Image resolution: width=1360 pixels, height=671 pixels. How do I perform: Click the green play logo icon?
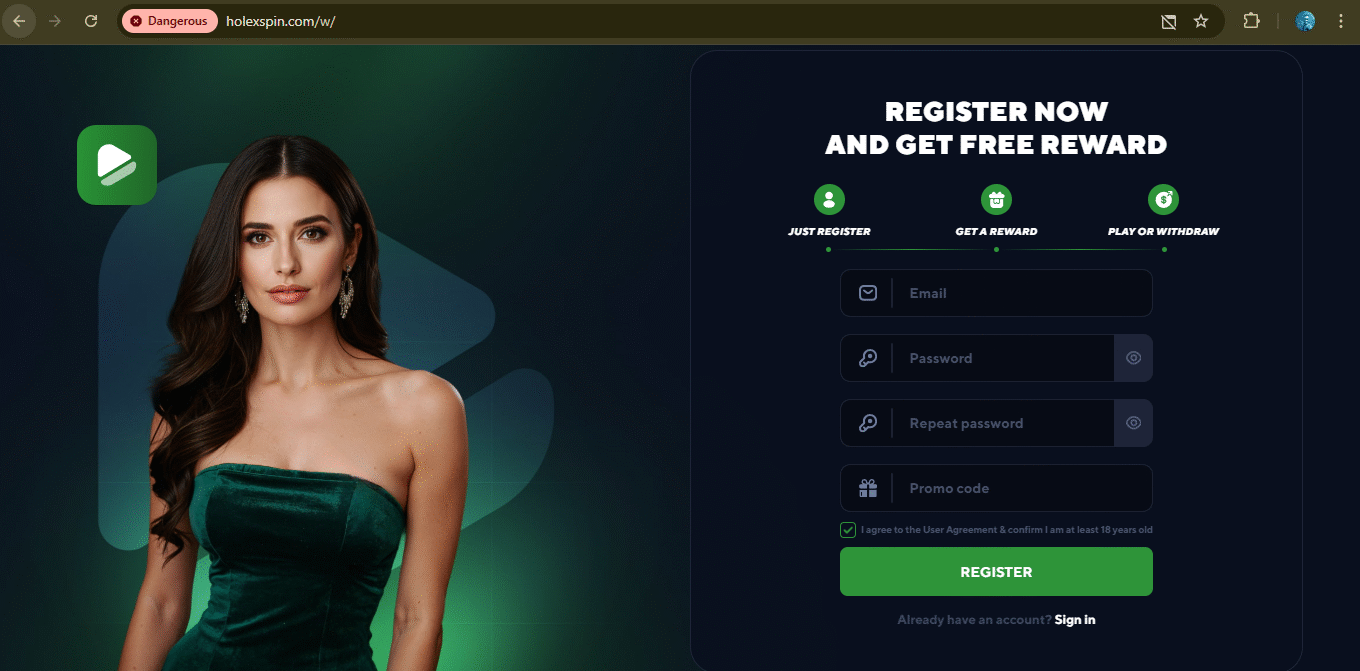[x=117, y=165]
